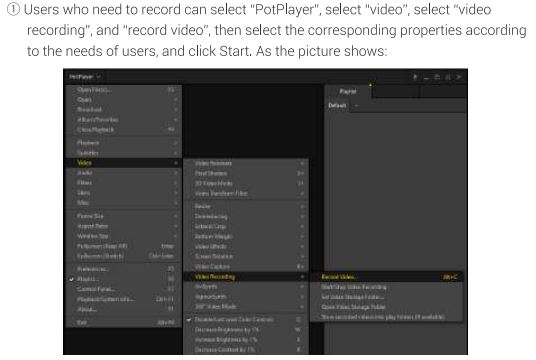Open the Extend/Crop submenu
536x360 pixels.
tap(246, 226)
